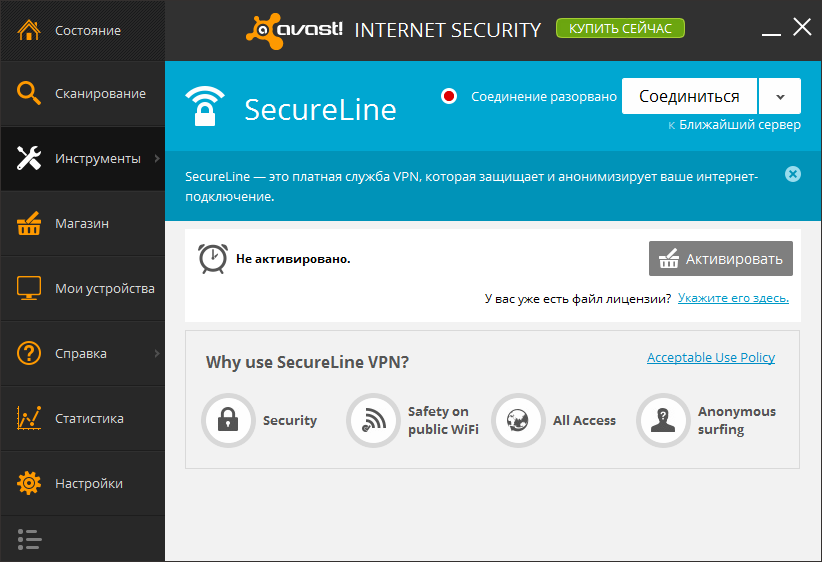This screenshot has height=562, width=822.
Task: Expand dropdown arrow next to Соединиться
Action: point(780,97)
